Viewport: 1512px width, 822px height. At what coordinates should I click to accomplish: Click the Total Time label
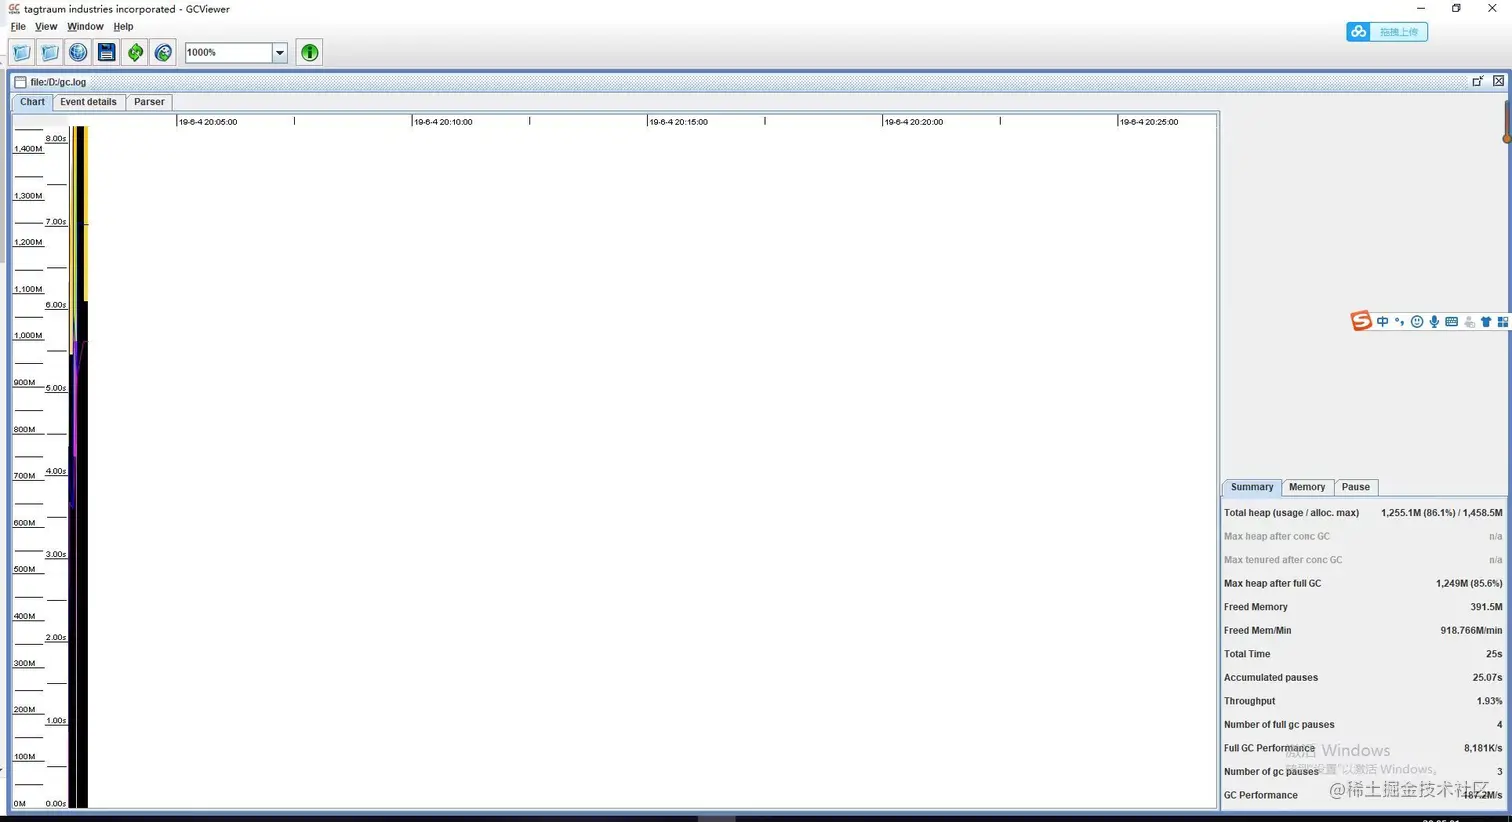(1247, 654)
